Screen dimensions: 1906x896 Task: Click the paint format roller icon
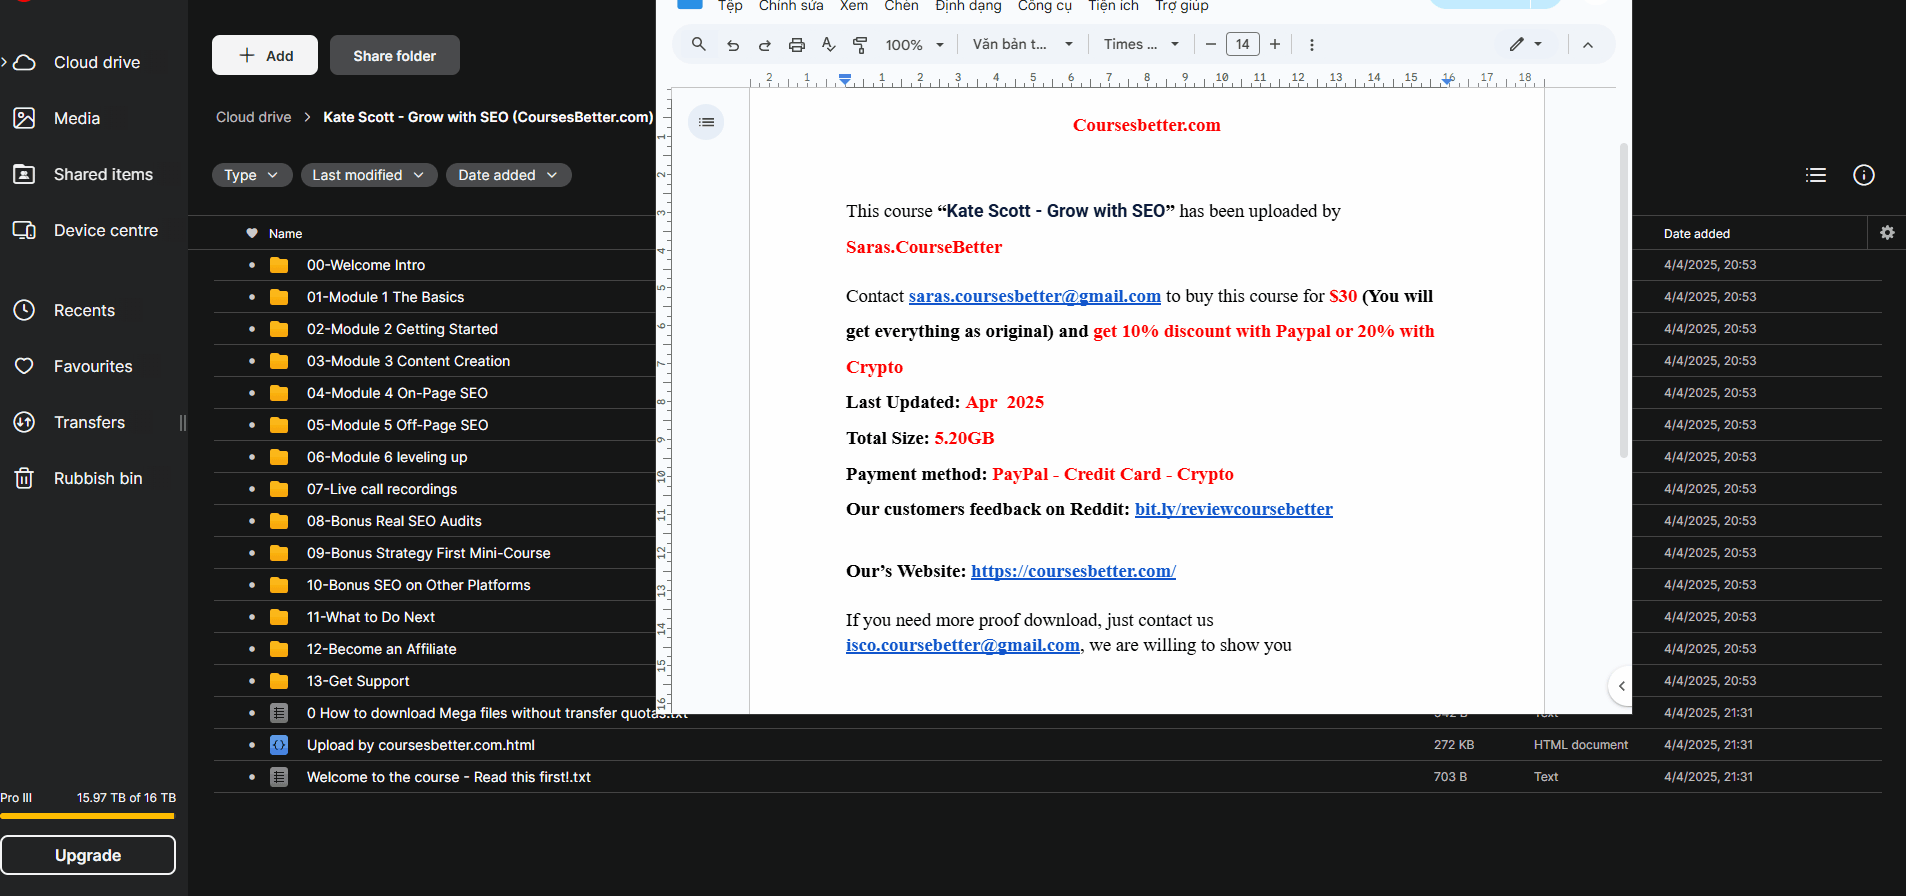[860, 45]
